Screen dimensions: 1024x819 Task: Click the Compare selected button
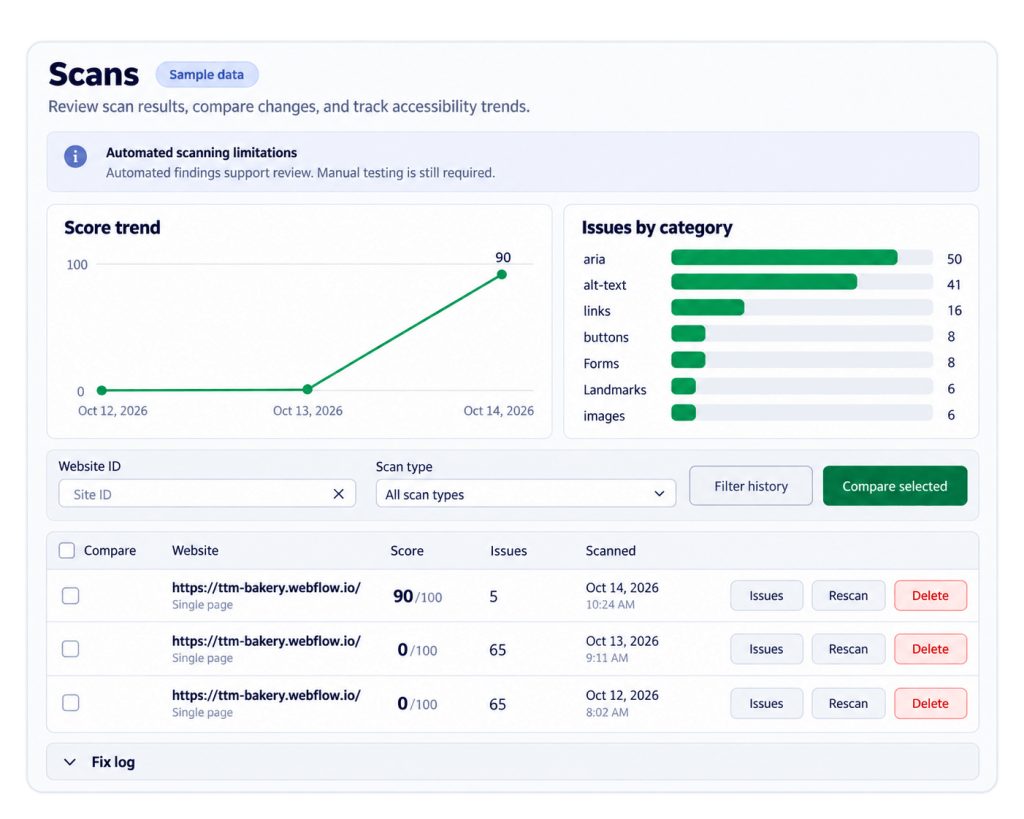pyautogui.click(x=895, y=486)
